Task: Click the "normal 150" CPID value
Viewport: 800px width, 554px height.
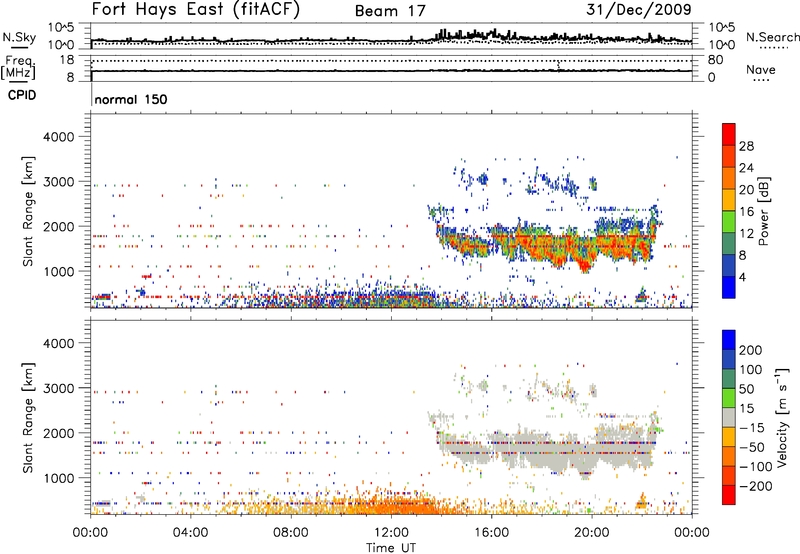Action: click(131, 99)
